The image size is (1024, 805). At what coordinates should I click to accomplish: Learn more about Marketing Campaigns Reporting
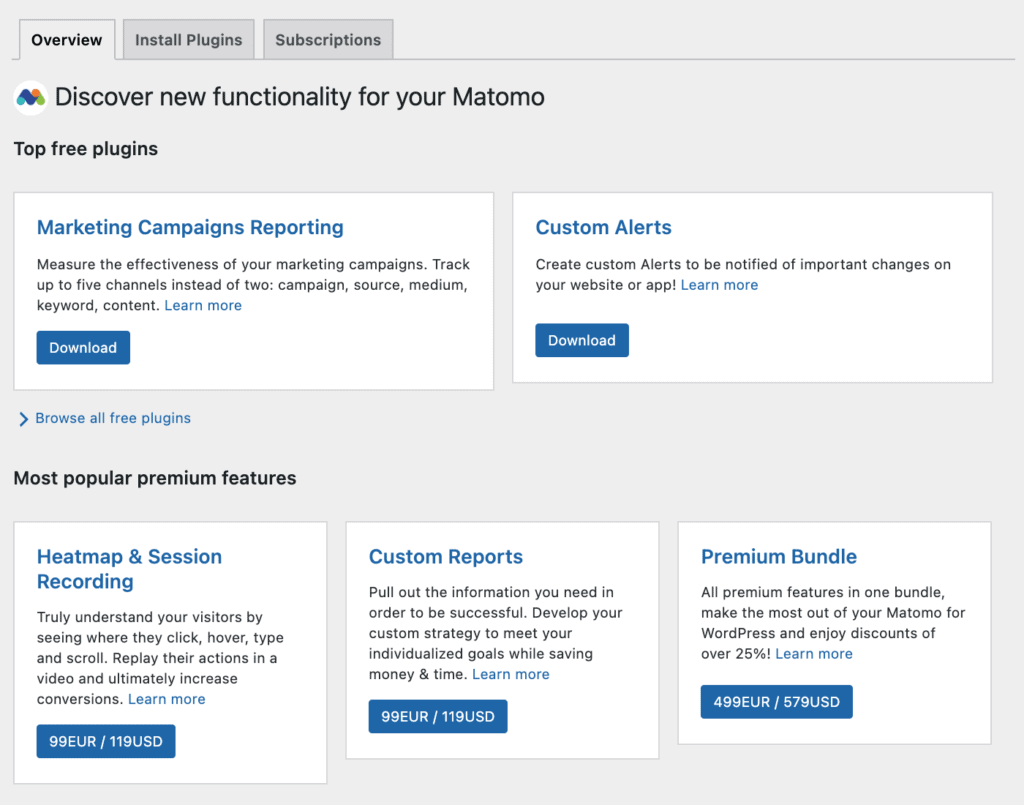(203, 306)
